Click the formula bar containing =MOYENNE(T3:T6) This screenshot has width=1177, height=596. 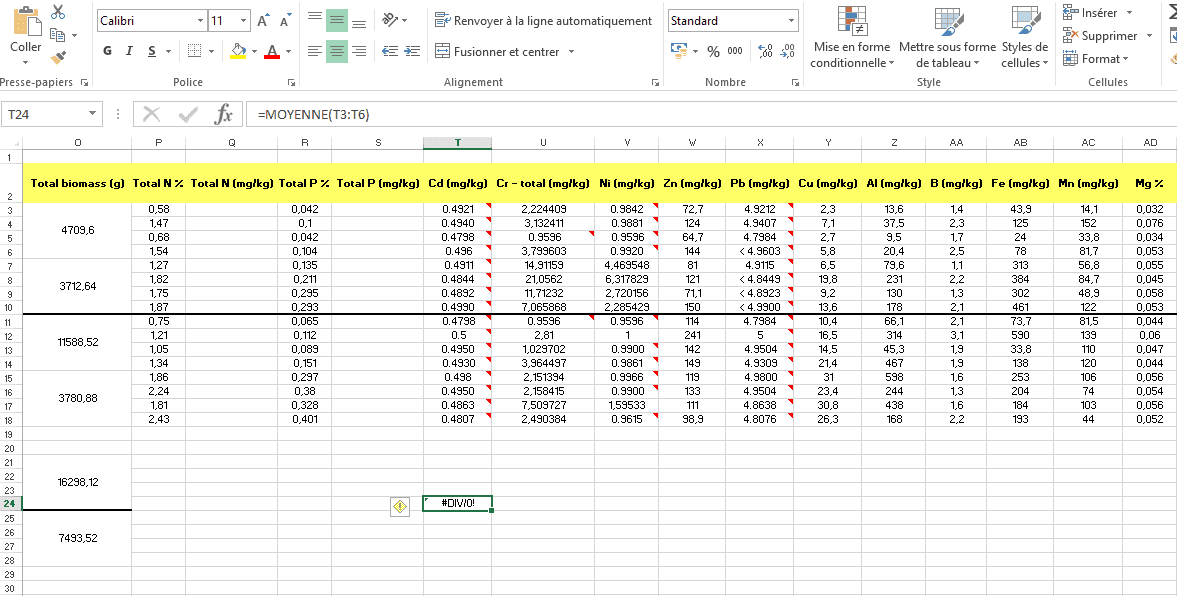click(700, 115)
